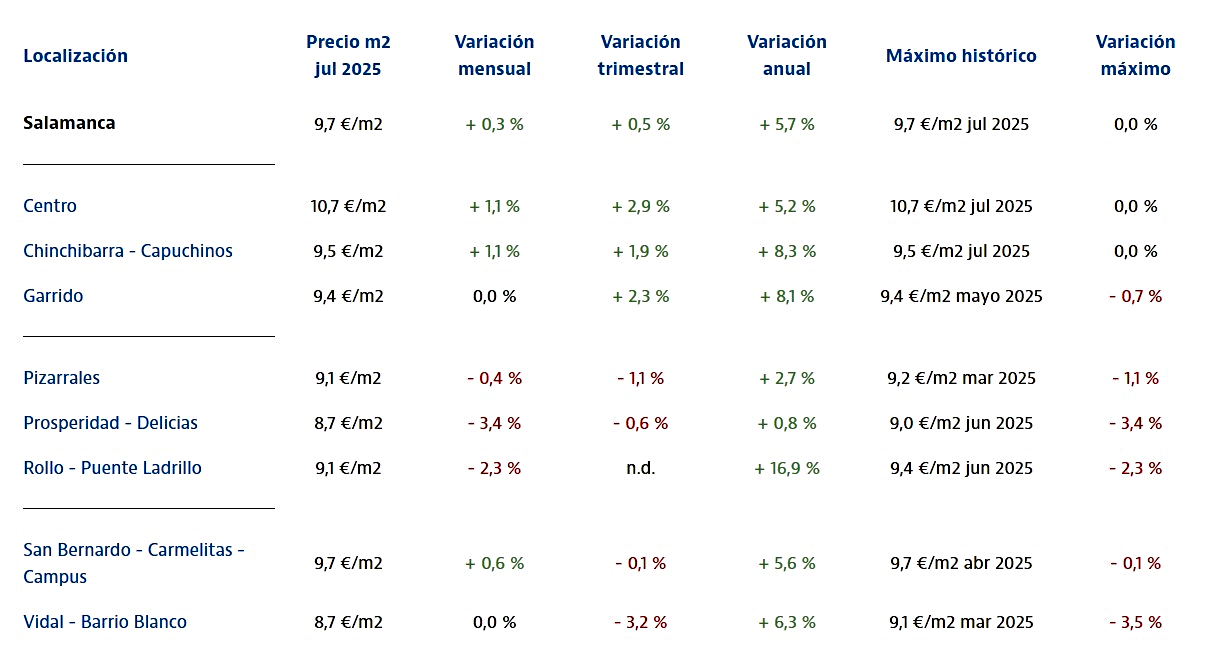
Task: Click Garrido's 9,4 €/m2 mayo 2025 maximum
Action: [x=961, y=296]
